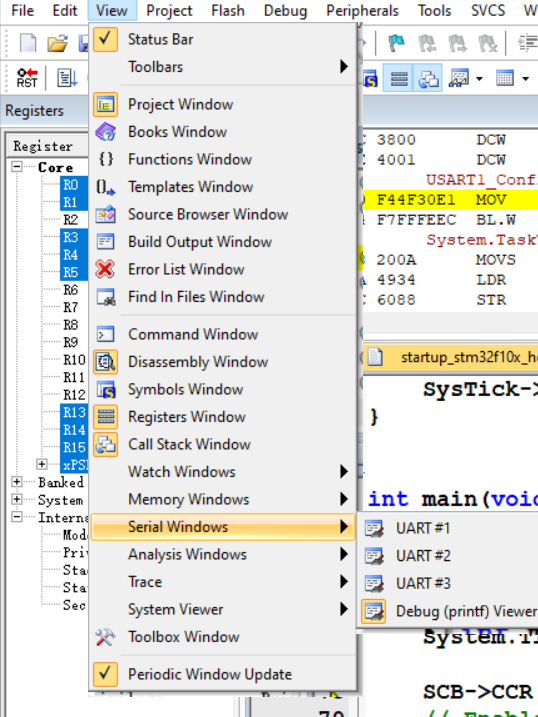
Task: Click the Call Stack Window icon in menu
Action: tap(106, 444)
